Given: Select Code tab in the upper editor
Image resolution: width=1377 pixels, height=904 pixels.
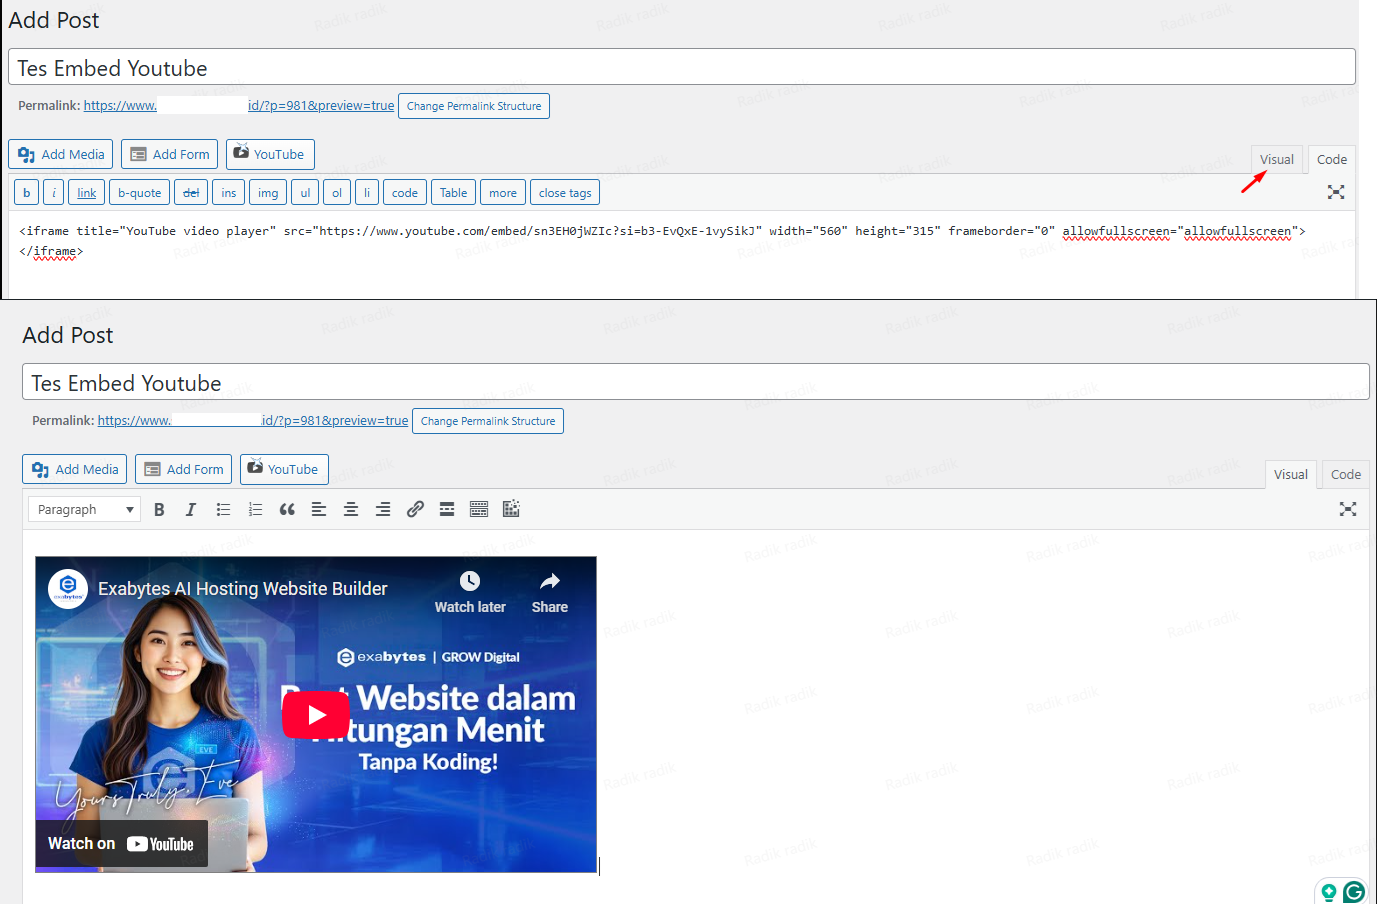Looking at the screenshot, I should (x=1332, y=159).
